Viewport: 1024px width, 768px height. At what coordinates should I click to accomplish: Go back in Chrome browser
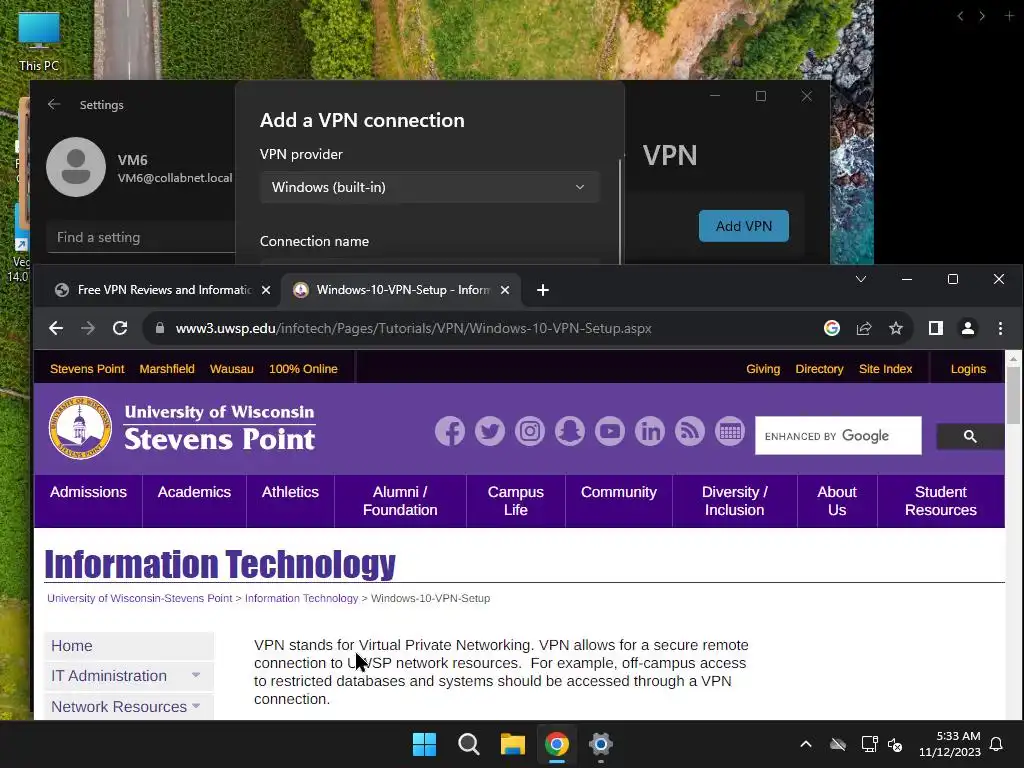click(x=56, y=328)
